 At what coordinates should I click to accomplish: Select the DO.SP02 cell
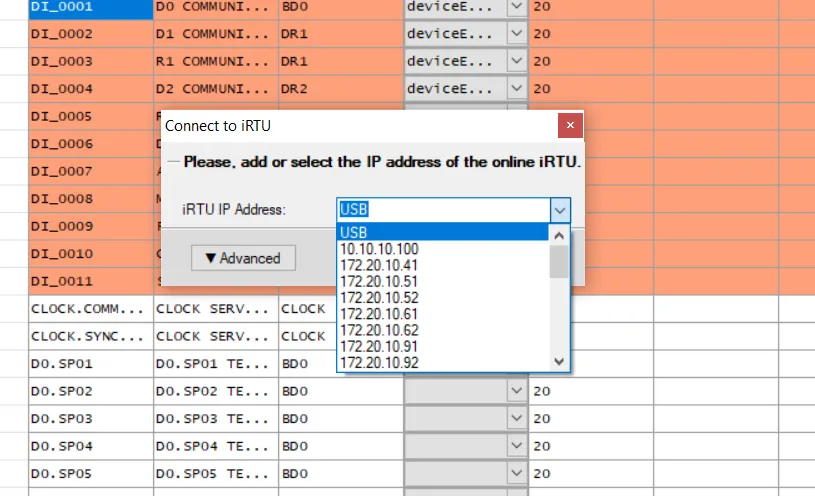91,391
